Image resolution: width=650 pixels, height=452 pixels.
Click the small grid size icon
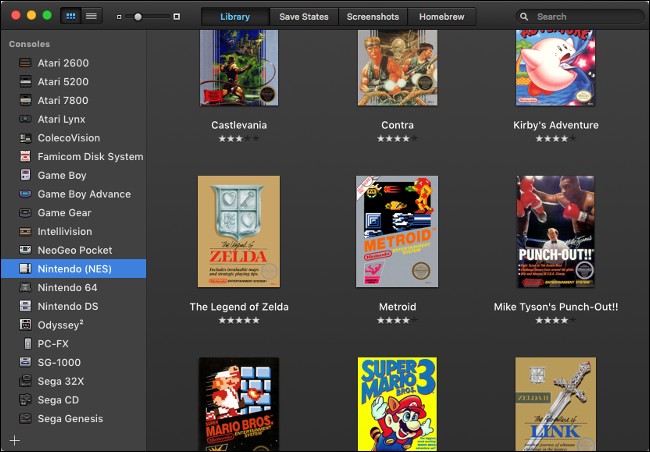(118, 17)
